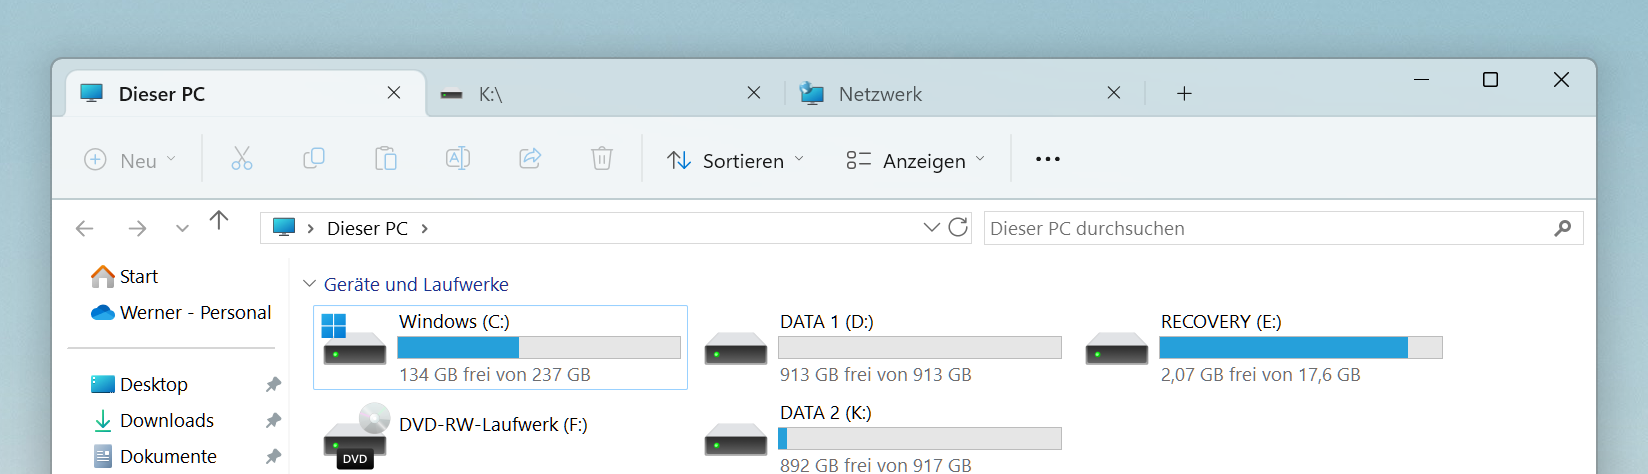Switch to the K:\ tab
Image resolution: width=1648 pixels, height=474 pixels.
coord(600,94)
